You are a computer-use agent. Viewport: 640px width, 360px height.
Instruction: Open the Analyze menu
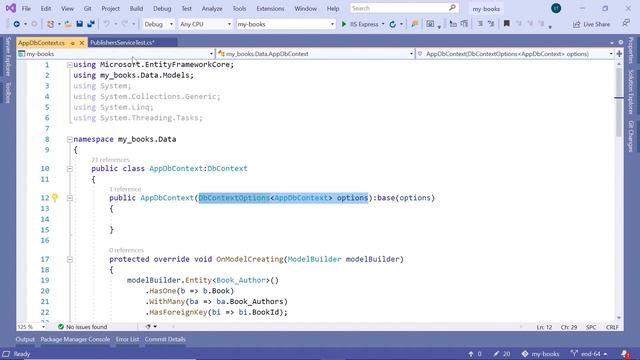[x=212, y=8]
